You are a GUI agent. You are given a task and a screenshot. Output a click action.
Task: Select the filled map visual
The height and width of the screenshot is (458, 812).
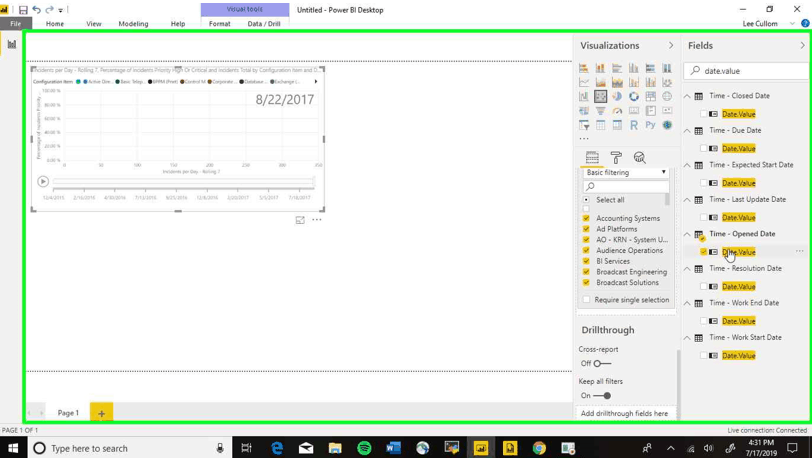pos(584,110)
